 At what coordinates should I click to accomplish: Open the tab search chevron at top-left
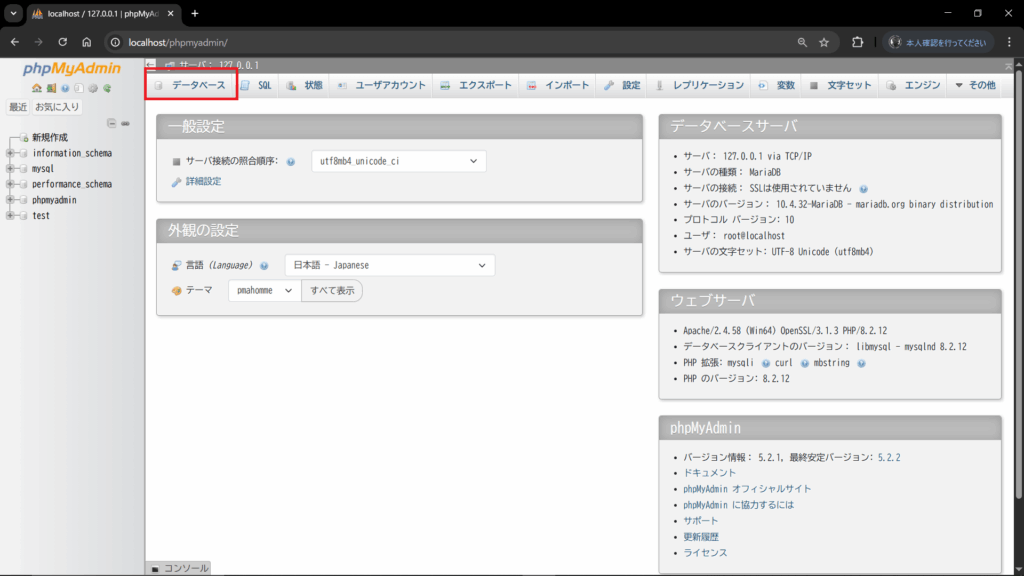point(13,13)
